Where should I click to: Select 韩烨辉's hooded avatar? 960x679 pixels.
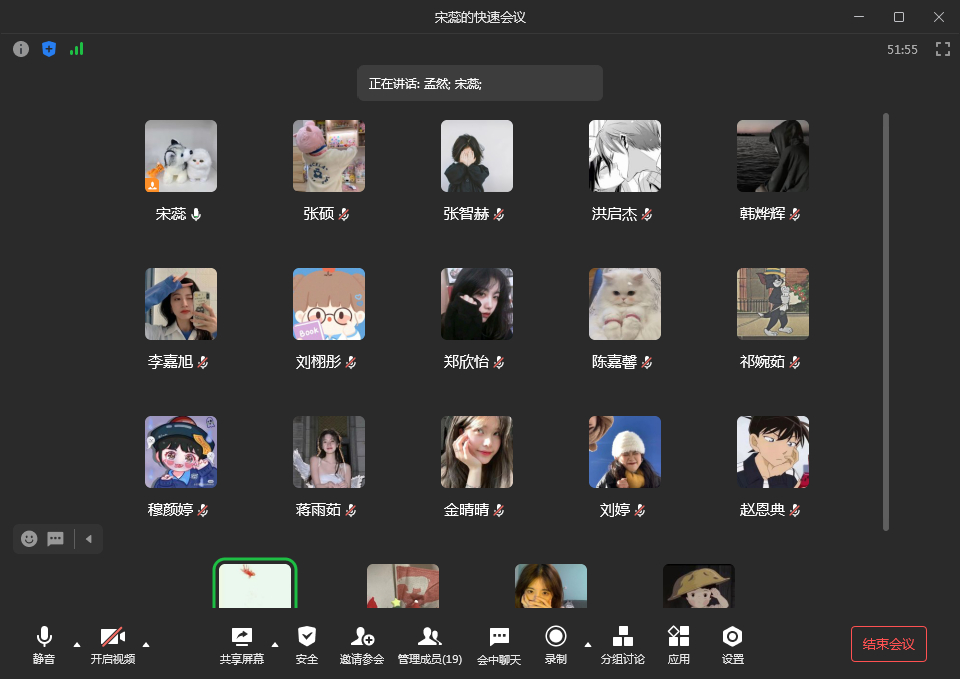coord(773,156)
